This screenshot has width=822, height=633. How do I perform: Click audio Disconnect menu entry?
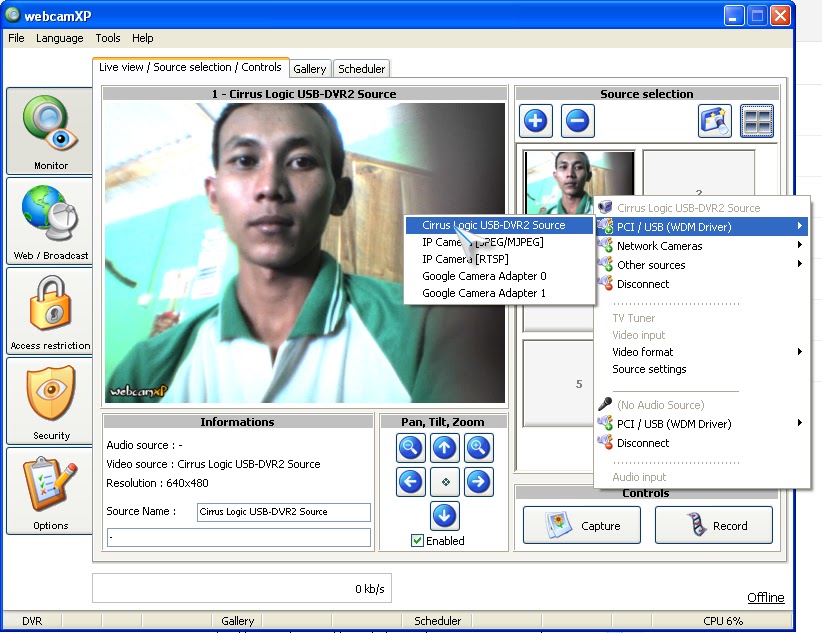[701, 443]
